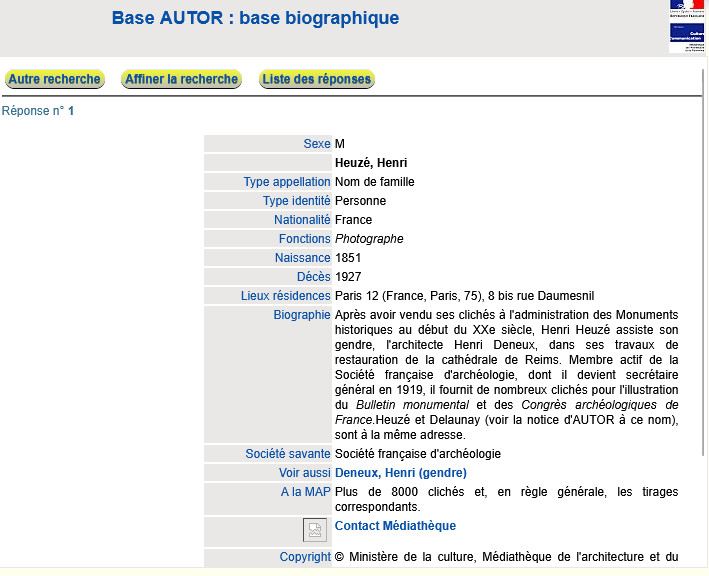Click the Décès year 1927
The height and width of the screenshot is (576, 709).
[348, 277]
